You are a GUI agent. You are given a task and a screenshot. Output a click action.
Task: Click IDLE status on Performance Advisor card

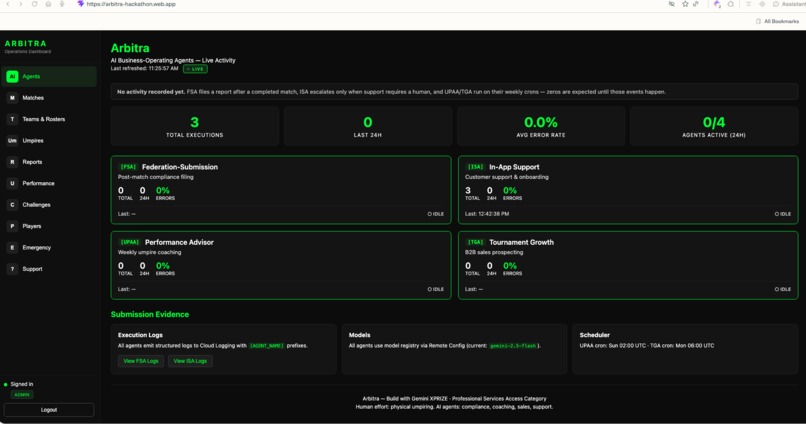coord(435,289)
